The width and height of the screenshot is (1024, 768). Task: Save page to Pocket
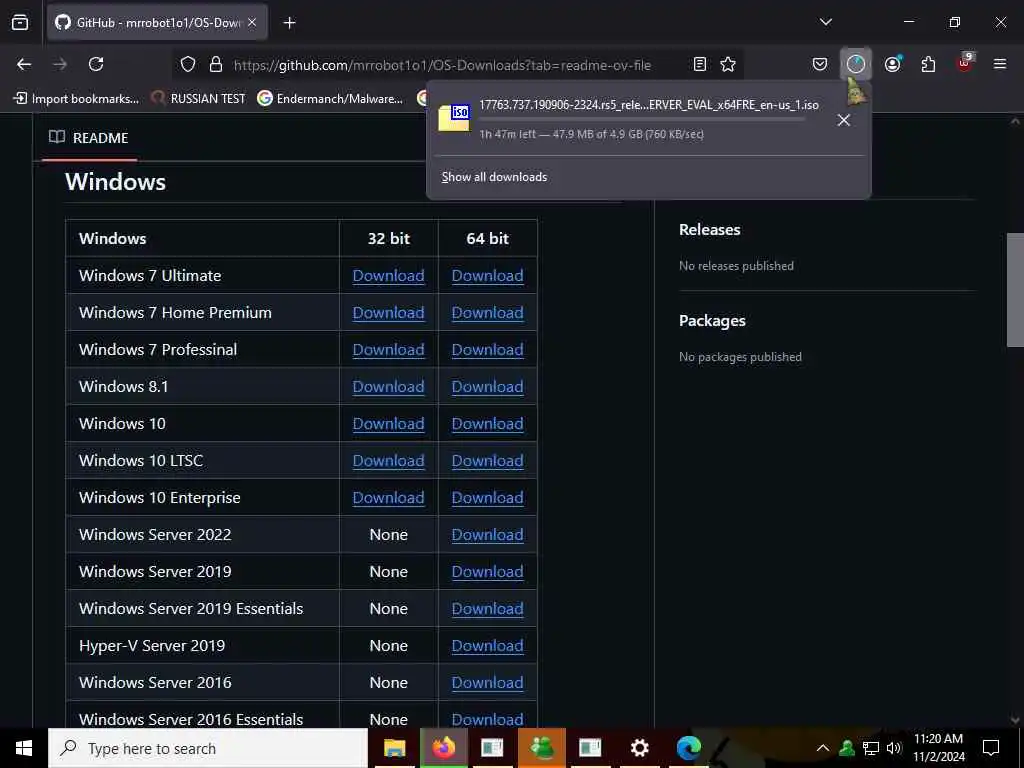[x=820, y=64]
